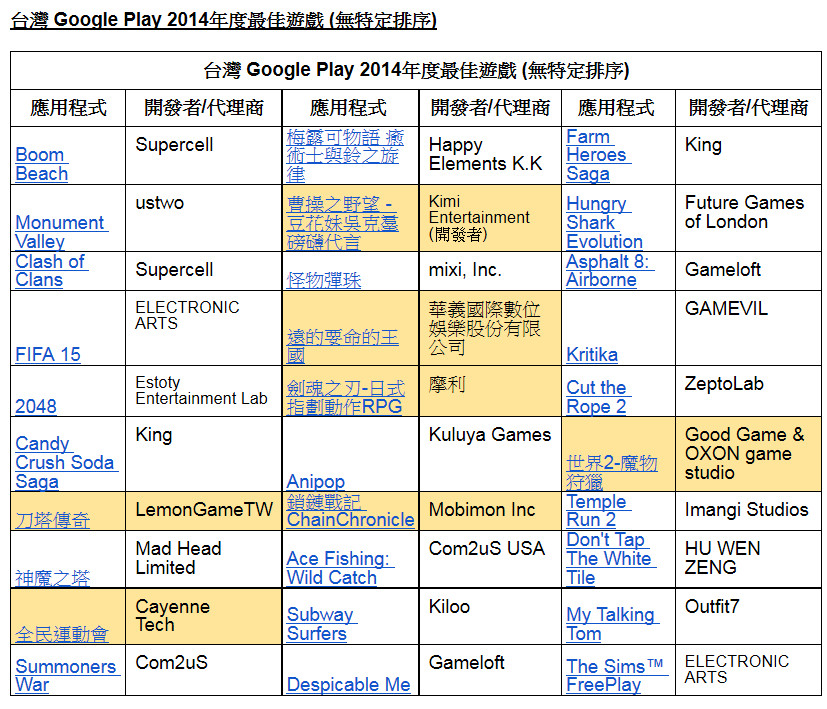Screen dimensions: 827x709
Task: Open the 怪物彈珠 link
Action: [x=324, y=280]
